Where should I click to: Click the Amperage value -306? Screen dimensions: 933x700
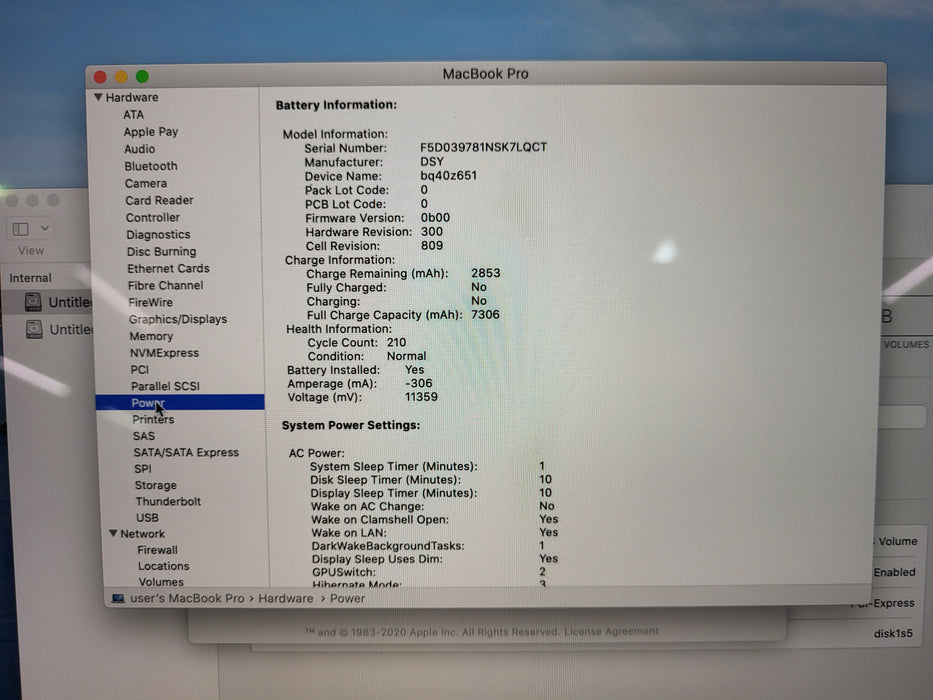418,383
